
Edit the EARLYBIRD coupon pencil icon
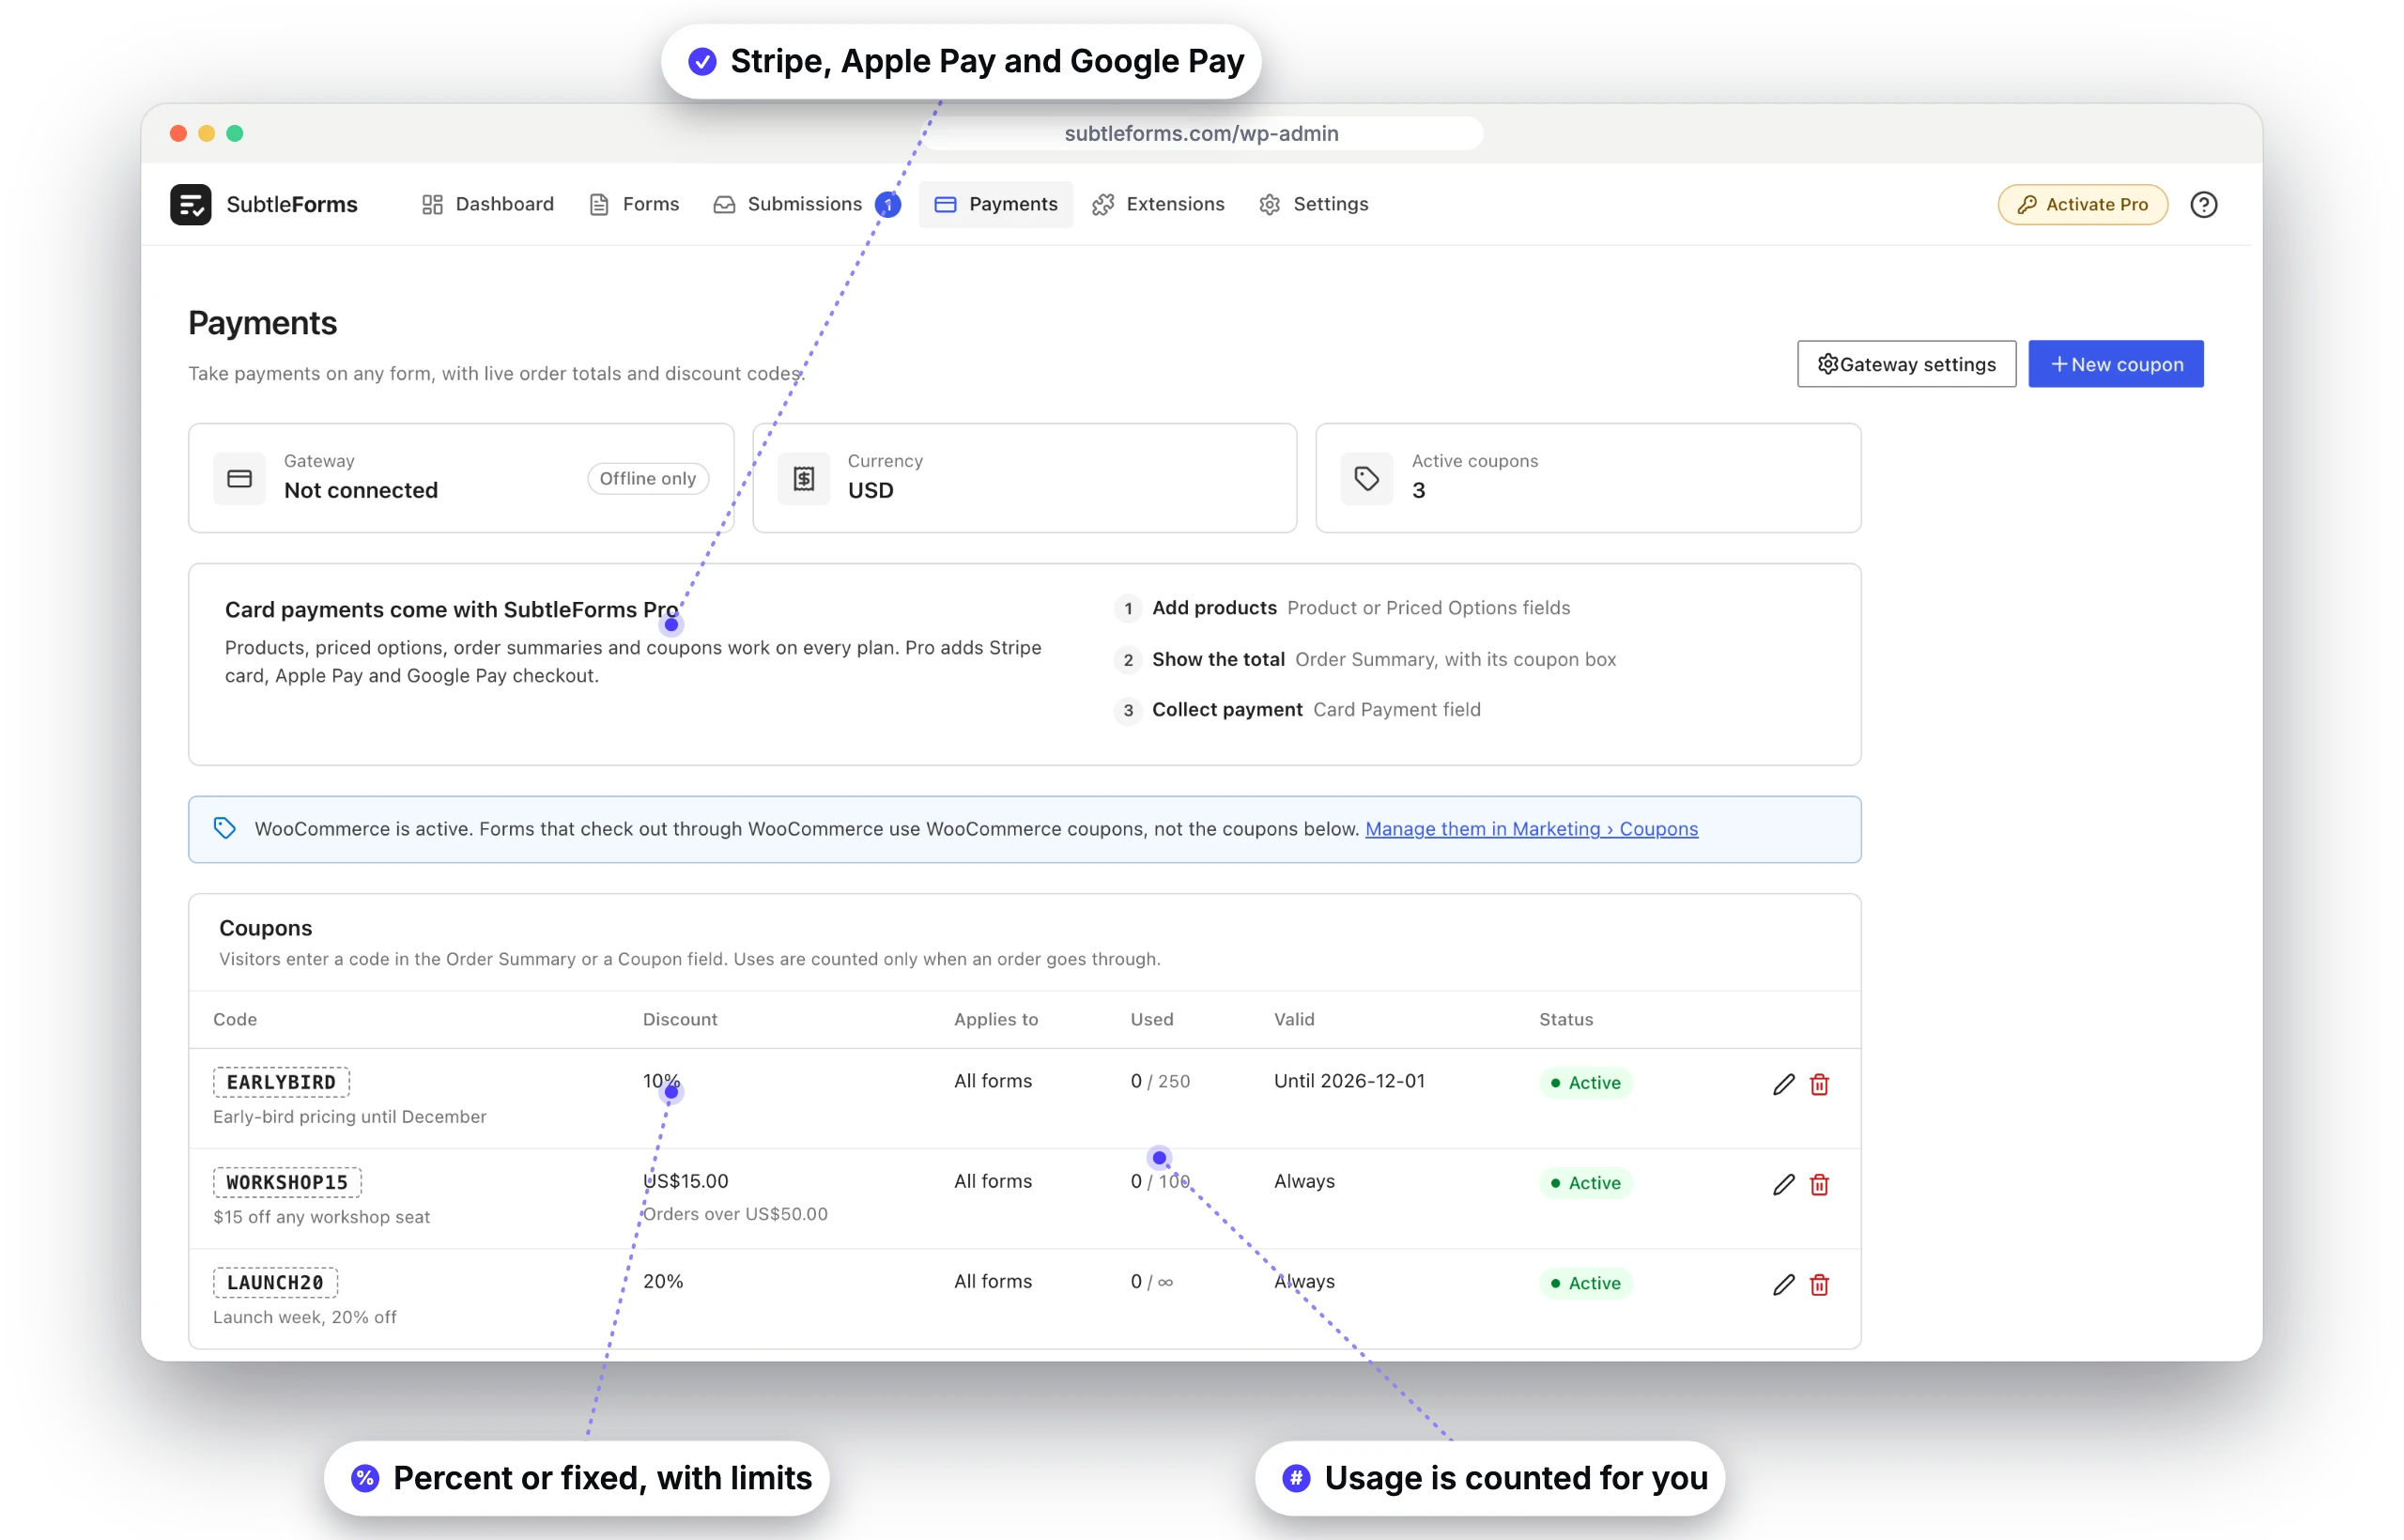(1783, 1084)
